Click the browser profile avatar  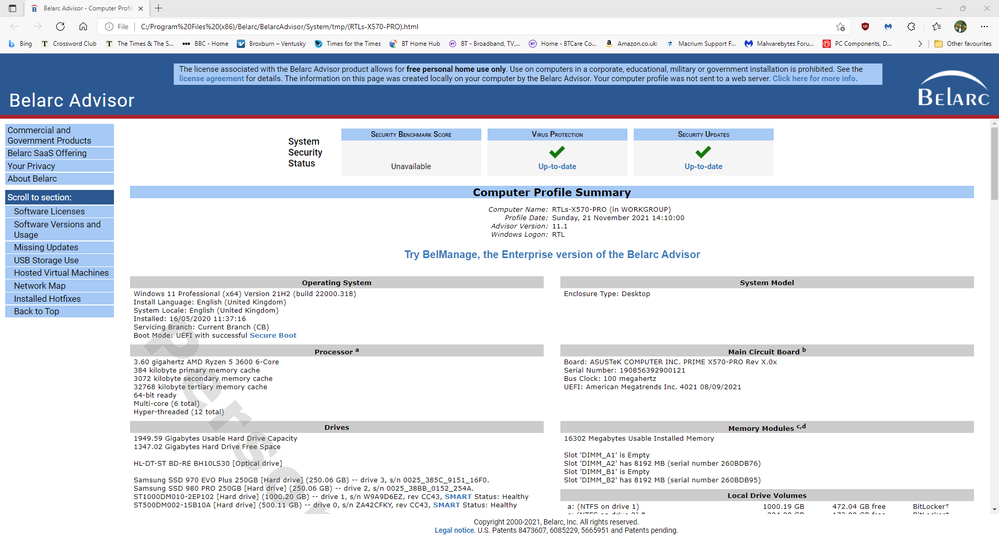click(960, 26)
